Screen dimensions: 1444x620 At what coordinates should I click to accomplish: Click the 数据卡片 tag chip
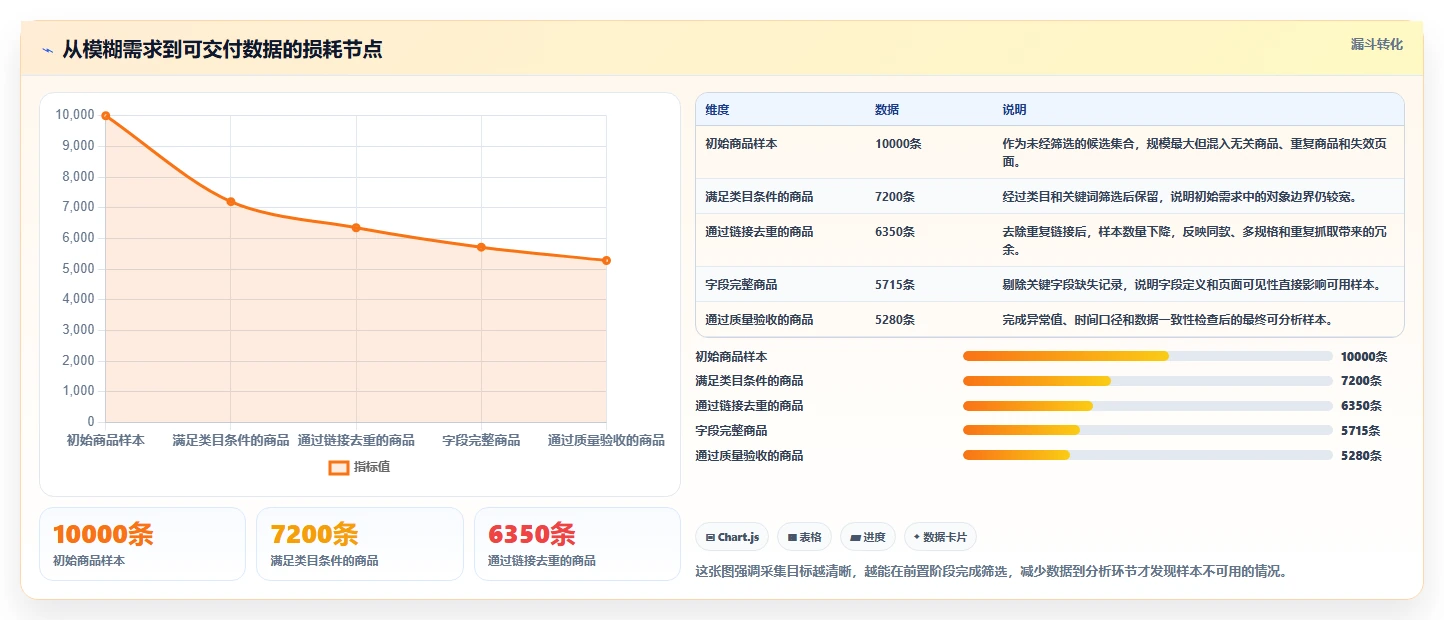pos(940,537)
